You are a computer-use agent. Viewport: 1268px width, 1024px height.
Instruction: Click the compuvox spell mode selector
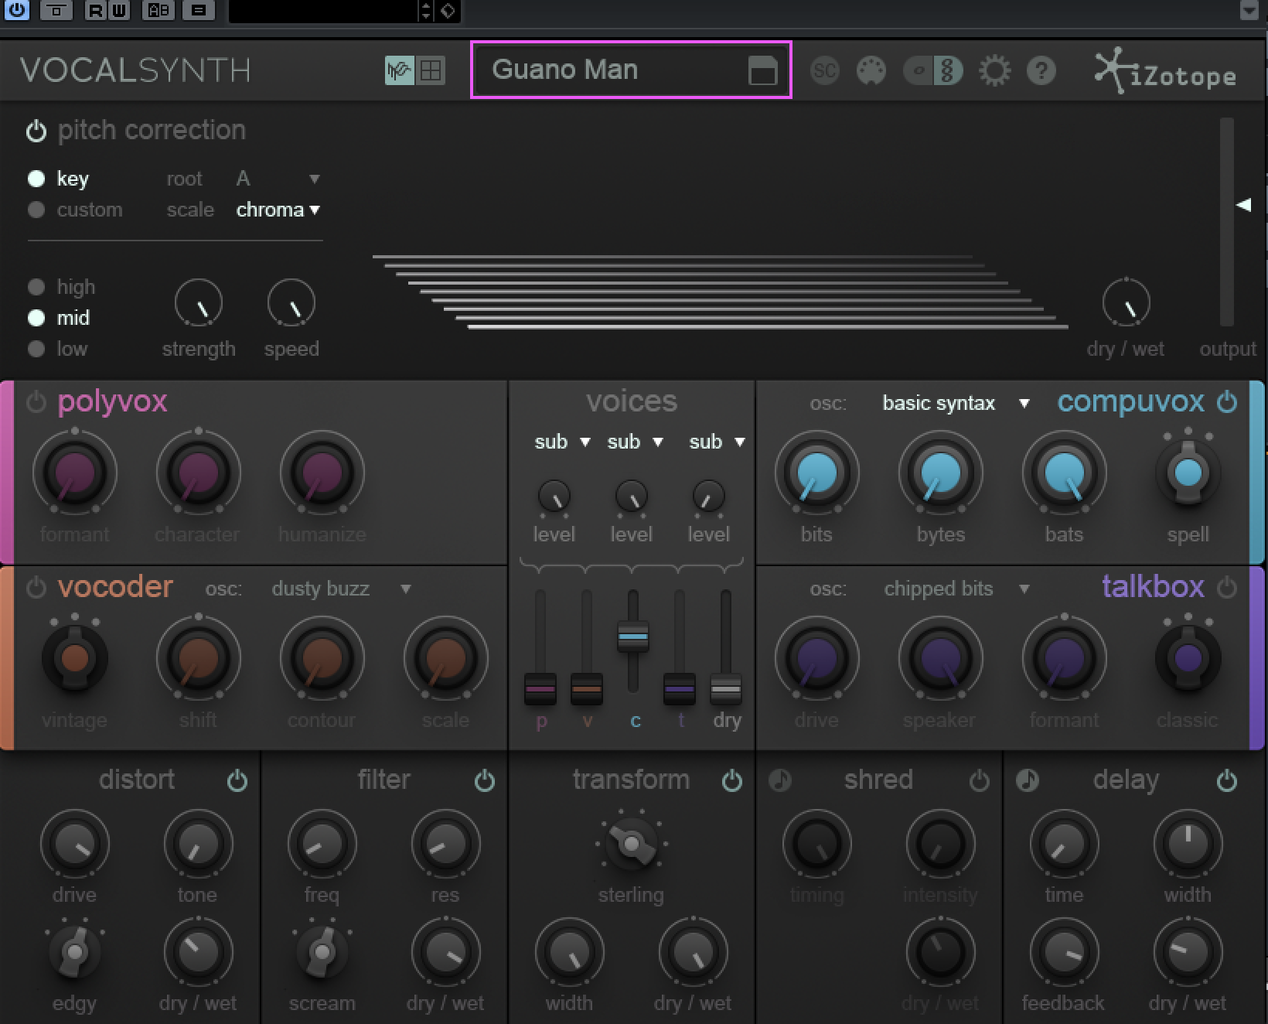coord(1188,472)
